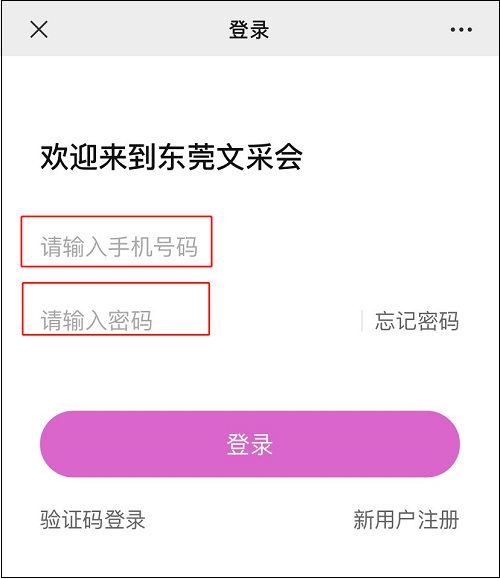The width and height of the screenshot is (500, 579).
Task: Open the three-dot more options menu
Action: [x=461, y=30]
